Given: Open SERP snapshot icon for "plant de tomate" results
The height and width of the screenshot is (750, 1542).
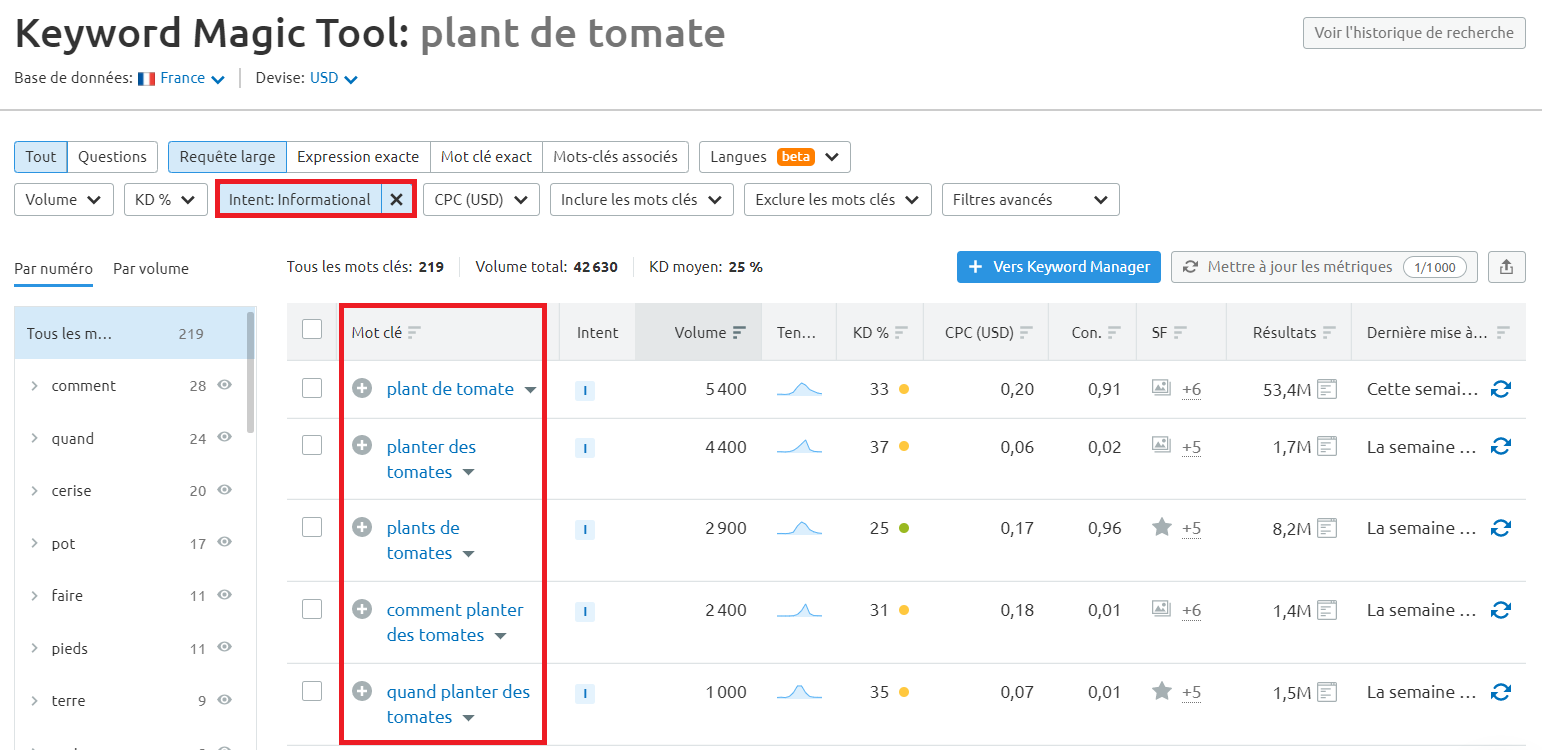Looking at the screenshot, I should click(1327, 389).
